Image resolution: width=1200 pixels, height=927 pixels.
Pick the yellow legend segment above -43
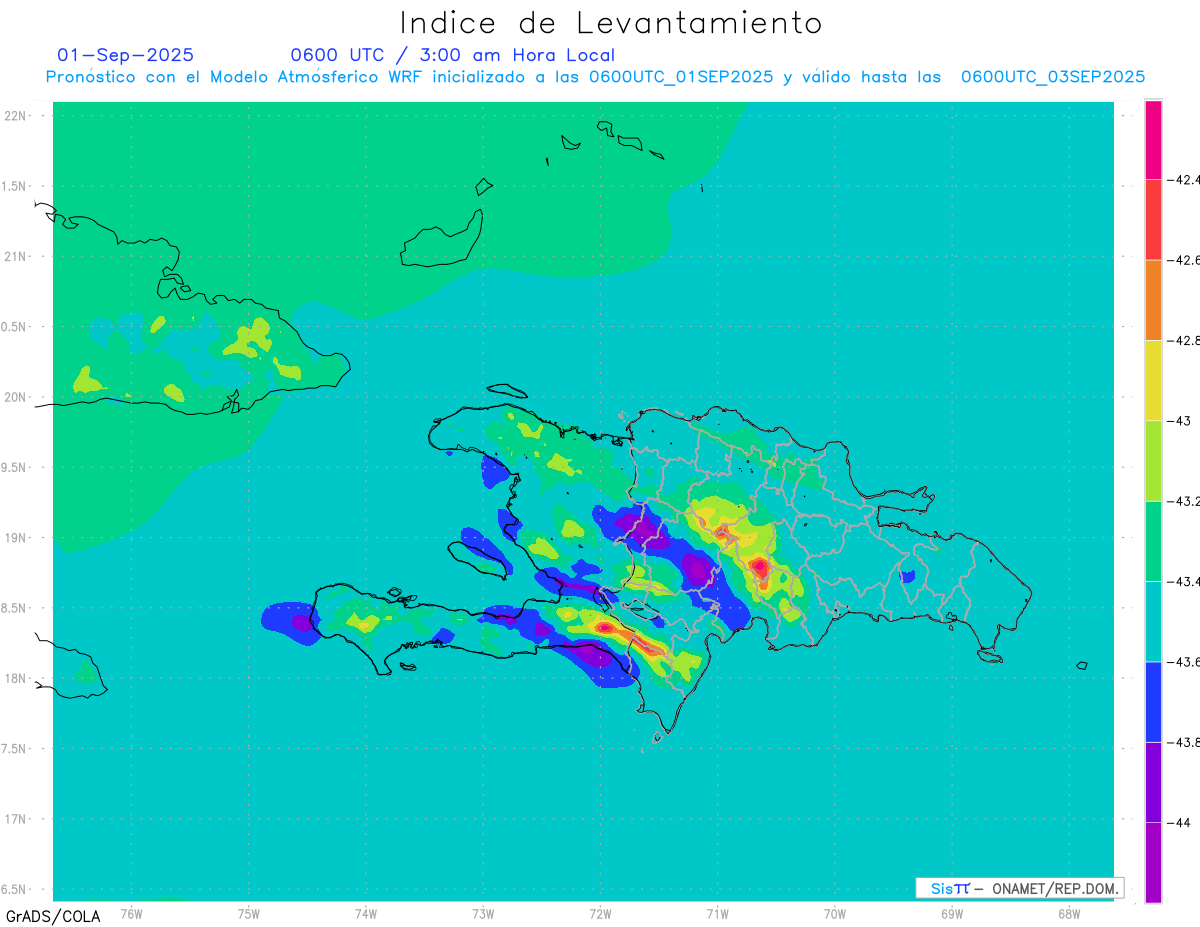(x=1153, y=380)
